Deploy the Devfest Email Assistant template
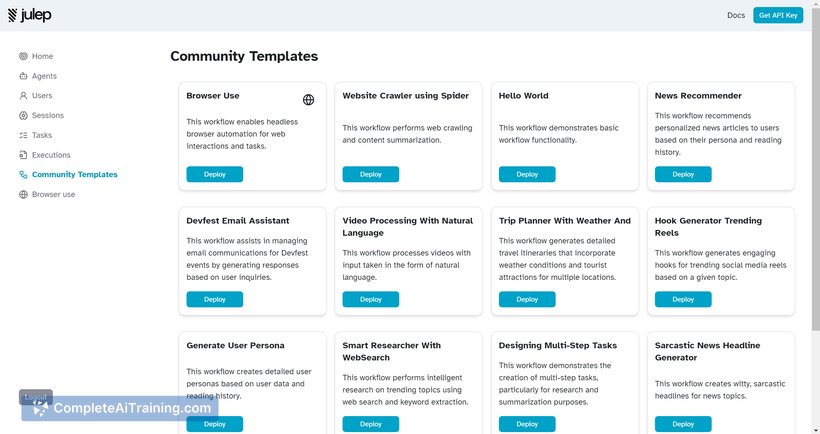This screenshot has height=434, width=820. pos(214,299)
